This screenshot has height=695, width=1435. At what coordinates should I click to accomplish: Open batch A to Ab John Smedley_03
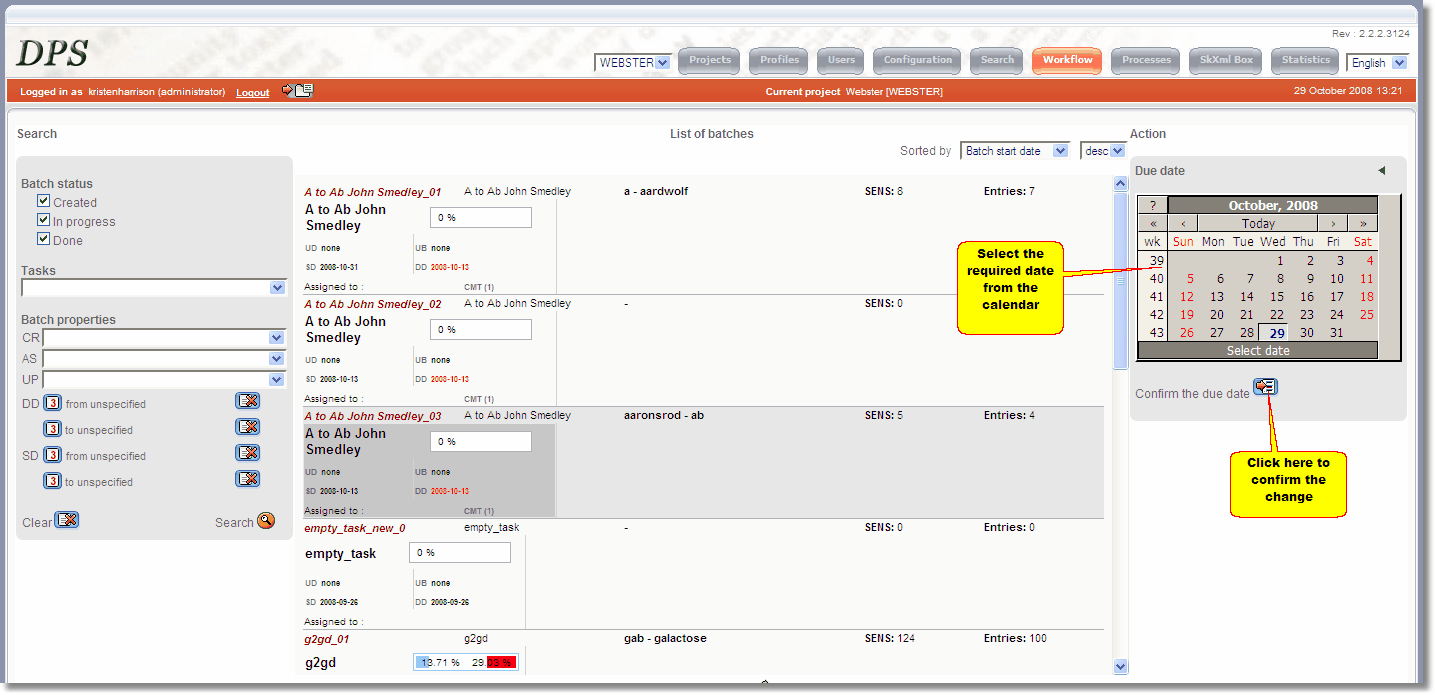click(x=373, y=416)
